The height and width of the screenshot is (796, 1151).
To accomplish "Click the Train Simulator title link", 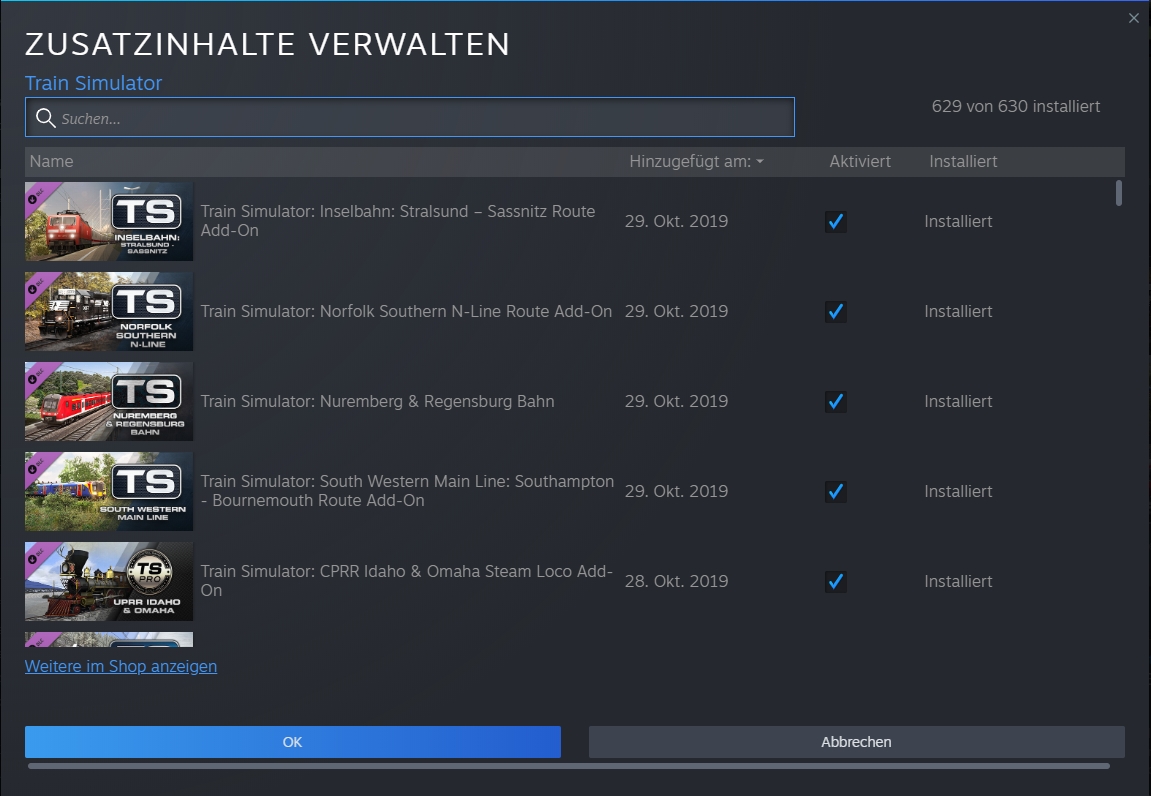I will coord(93,83).
